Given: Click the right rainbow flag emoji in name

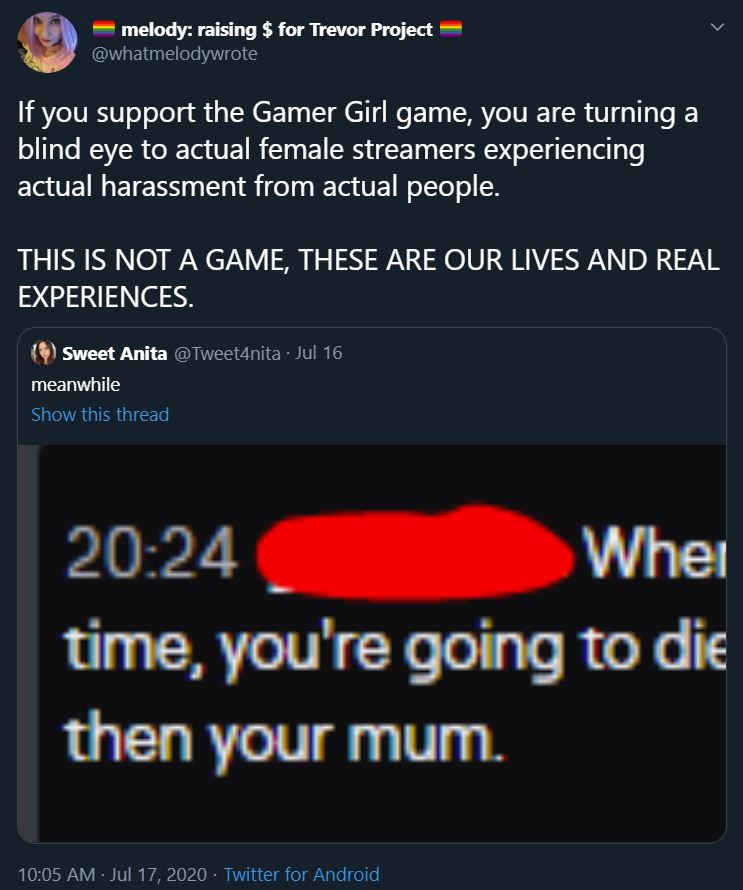Looking at the screenshot, I should pos(451,29).
